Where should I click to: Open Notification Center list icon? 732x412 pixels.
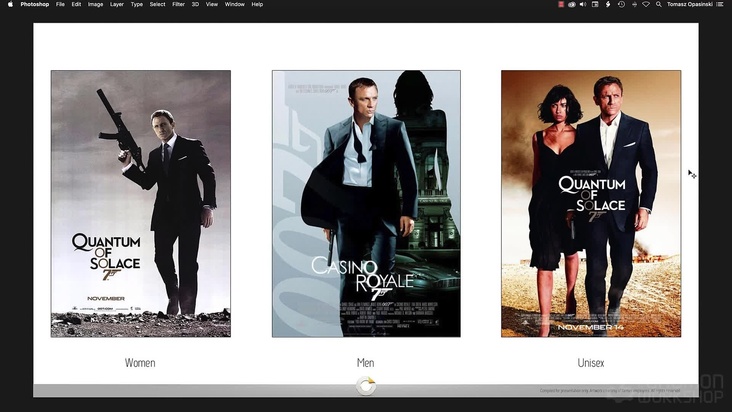(x=720, y=4)
